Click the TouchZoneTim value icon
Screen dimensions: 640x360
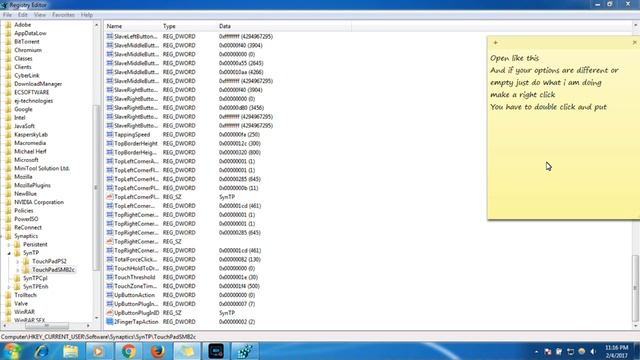[110, 286]
